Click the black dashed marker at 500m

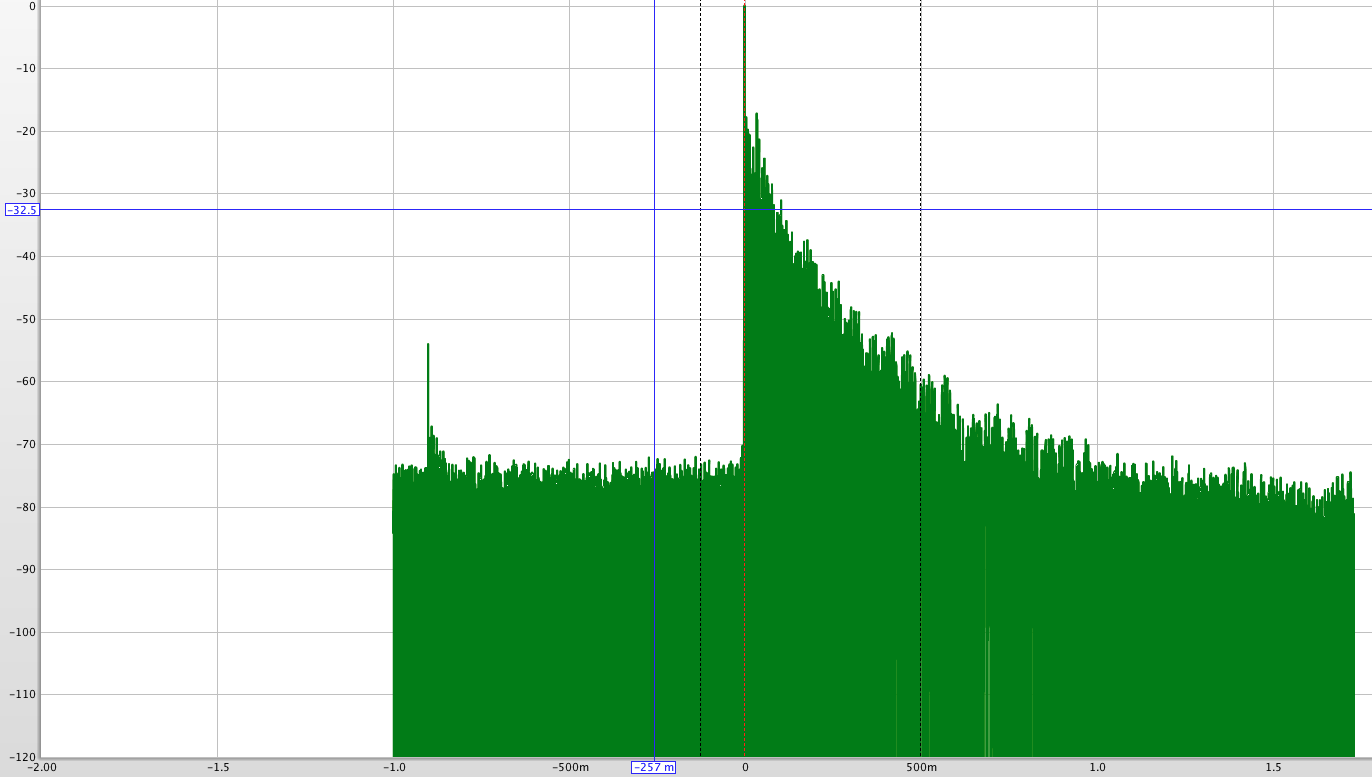(x=920, y=380)
